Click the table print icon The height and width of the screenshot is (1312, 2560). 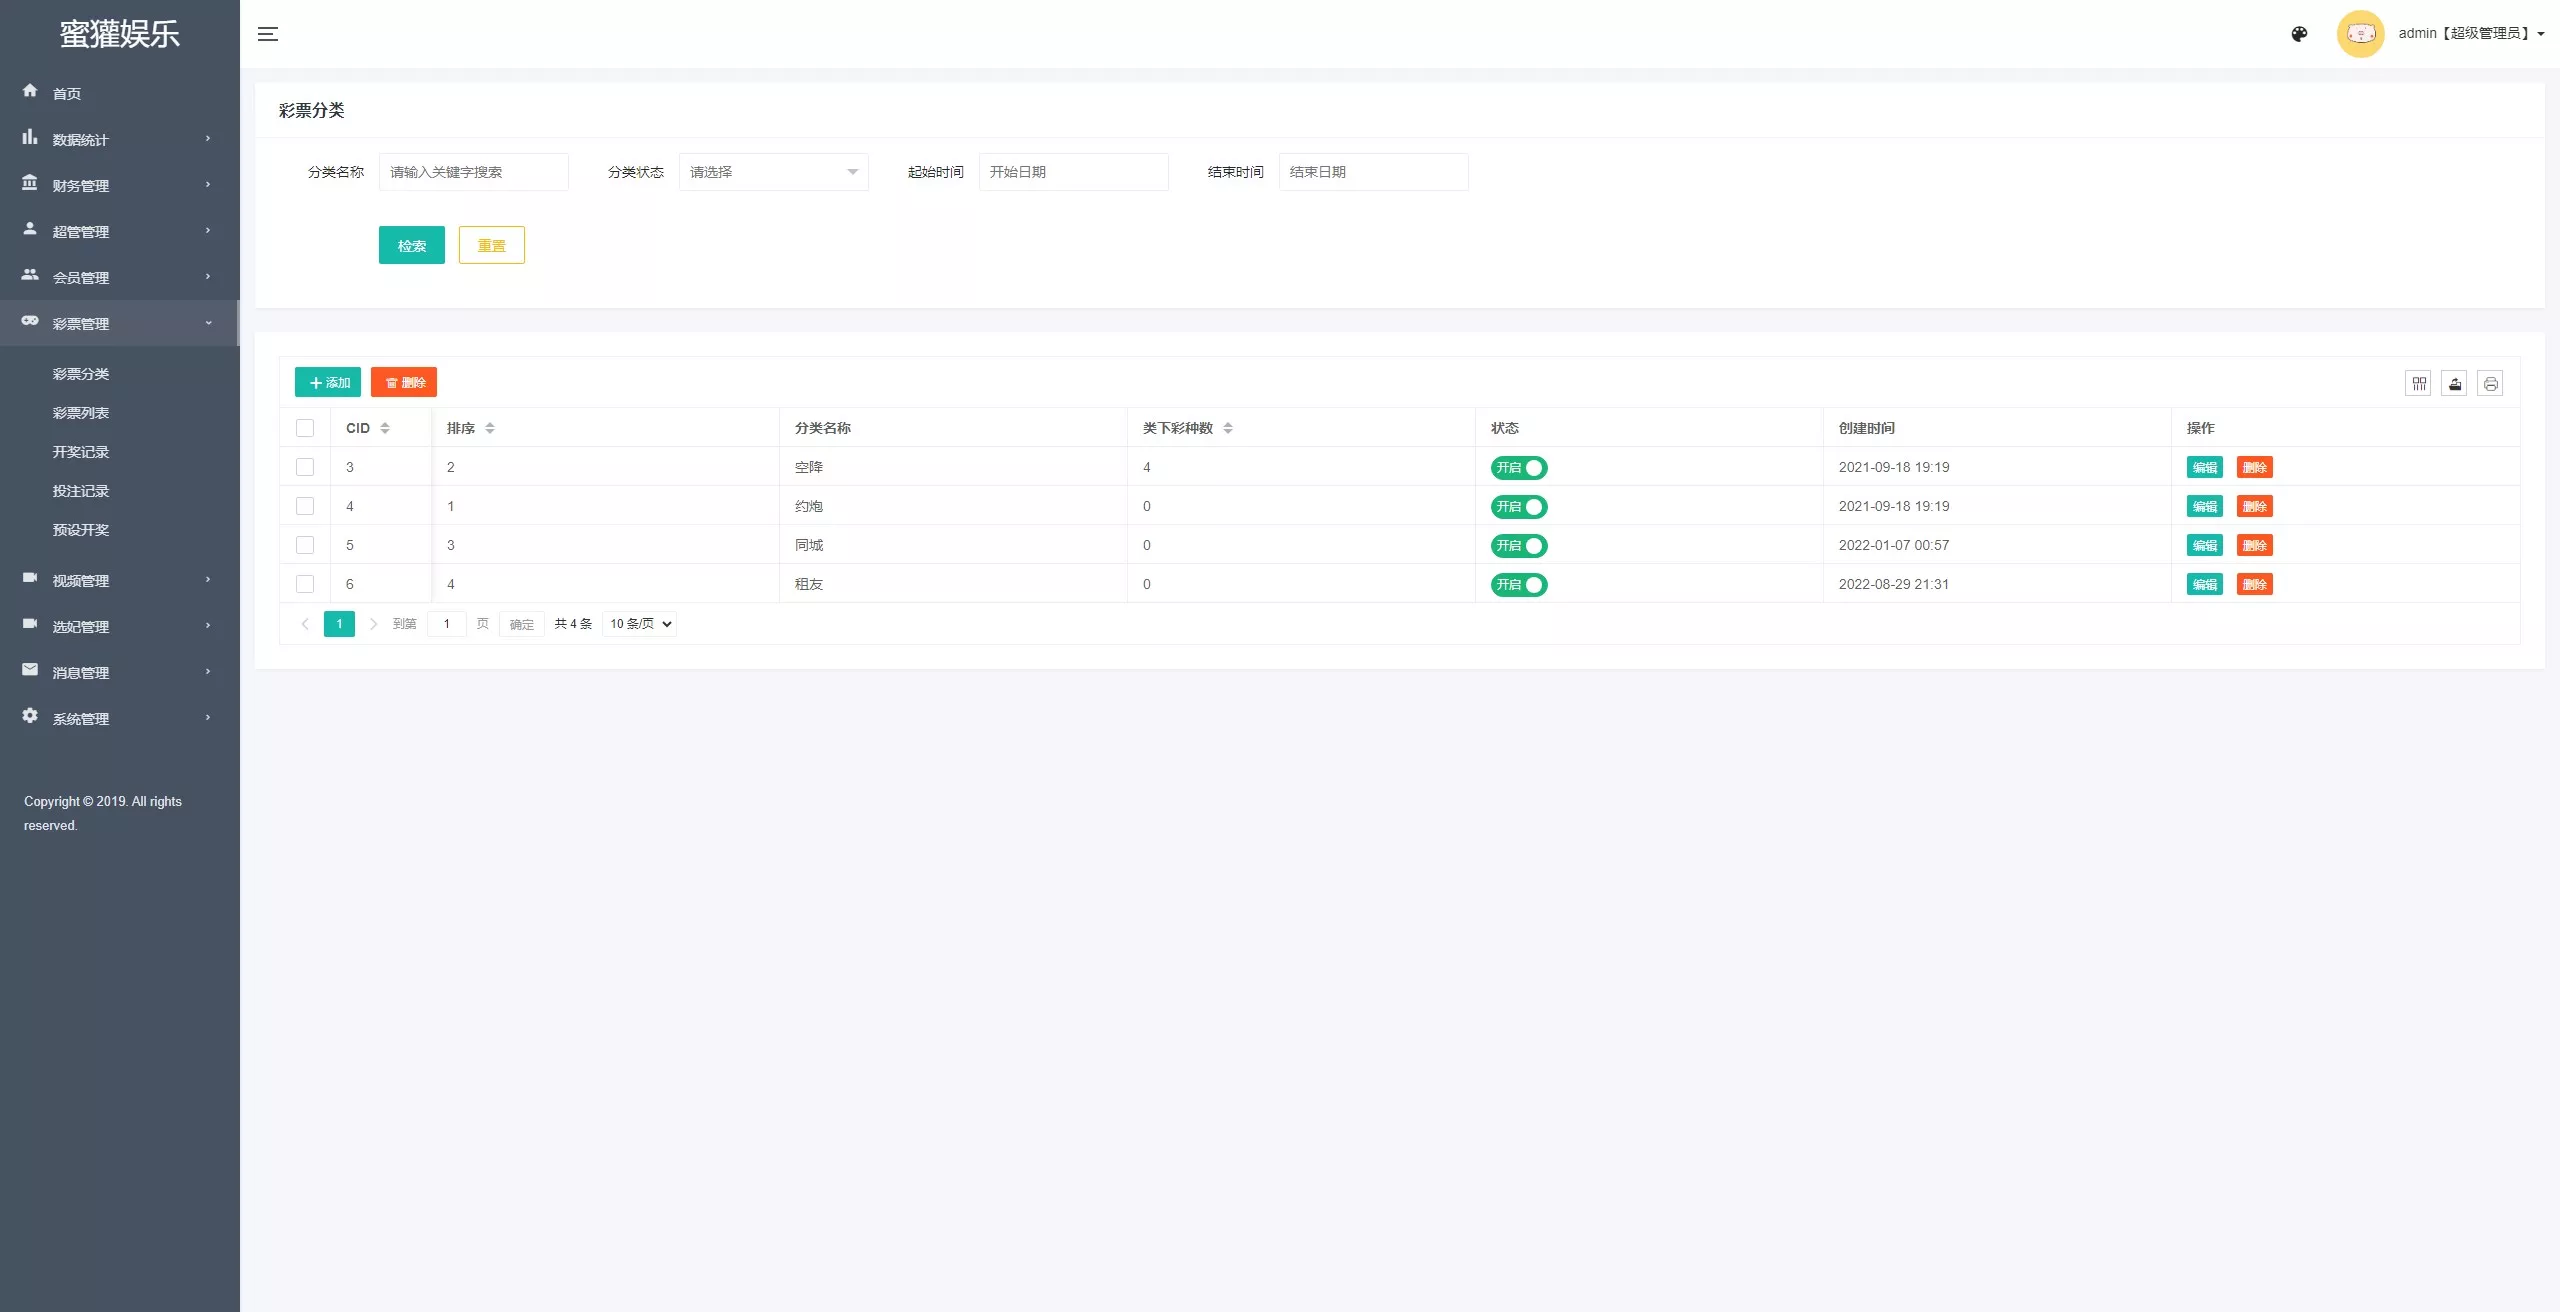[x=2491, y=383]
